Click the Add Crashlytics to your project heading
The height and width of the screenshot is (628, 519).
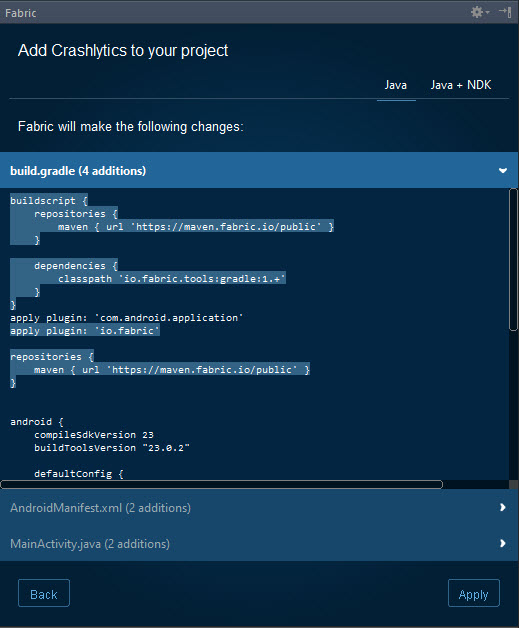[123, 51]
